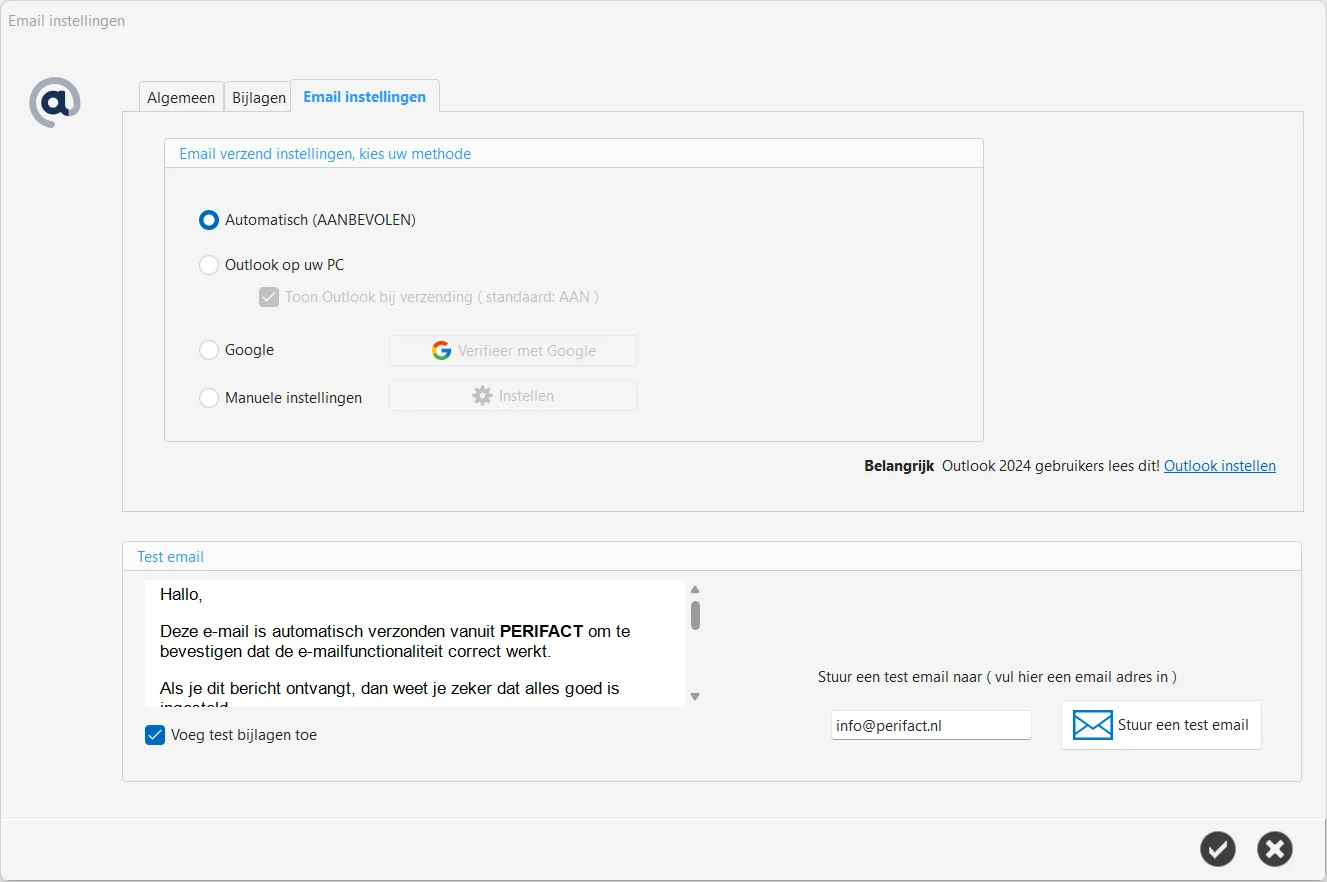Image resolution: width=1327 pixels, height=882 pixels.
Task: Confirm settings with the checkmark icon
Action: [1217, 849]
